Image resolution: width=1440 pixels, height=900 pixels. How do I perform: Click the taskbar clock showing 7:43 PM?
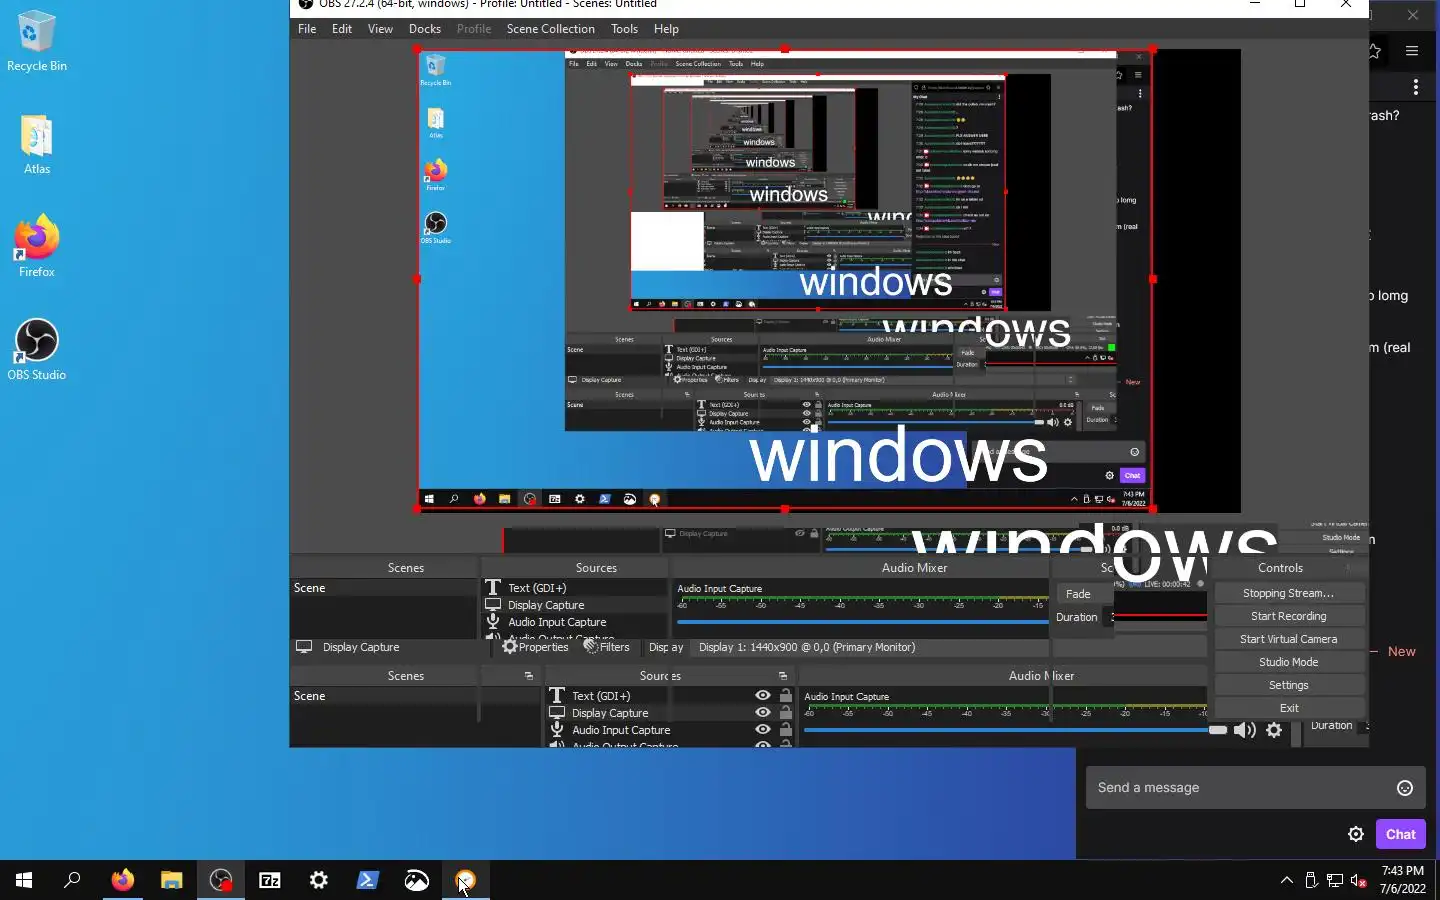(x=1402, y=880)
